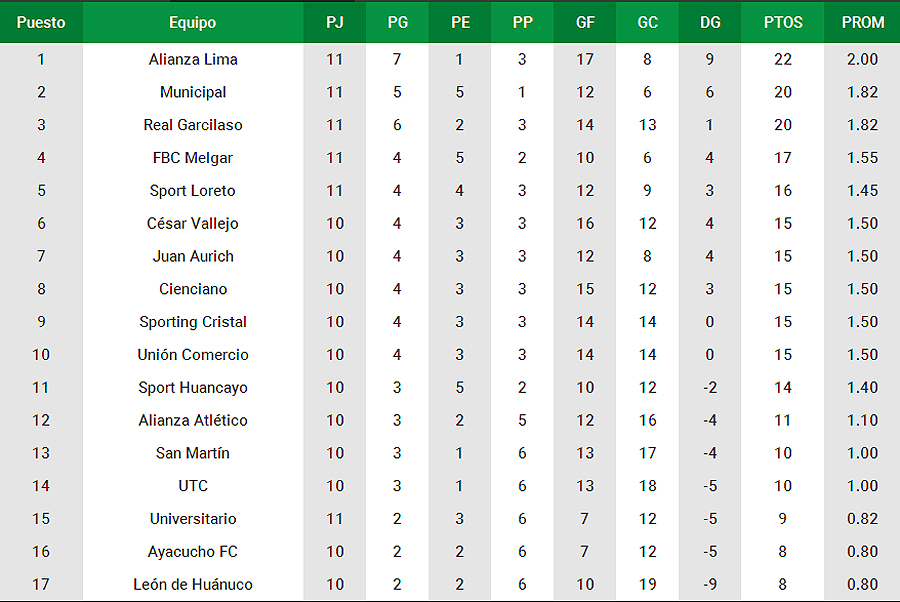Select UTC team name
The image size is (900, 602).
(193, 486)
